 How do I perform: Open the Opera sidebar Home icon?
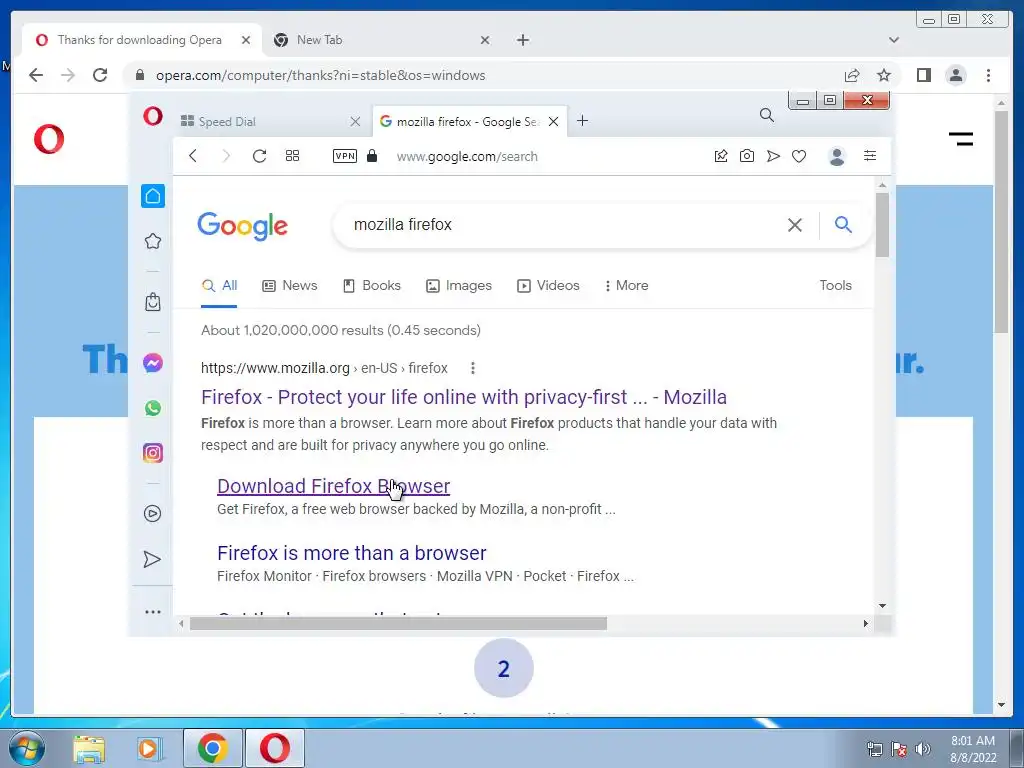153,196
